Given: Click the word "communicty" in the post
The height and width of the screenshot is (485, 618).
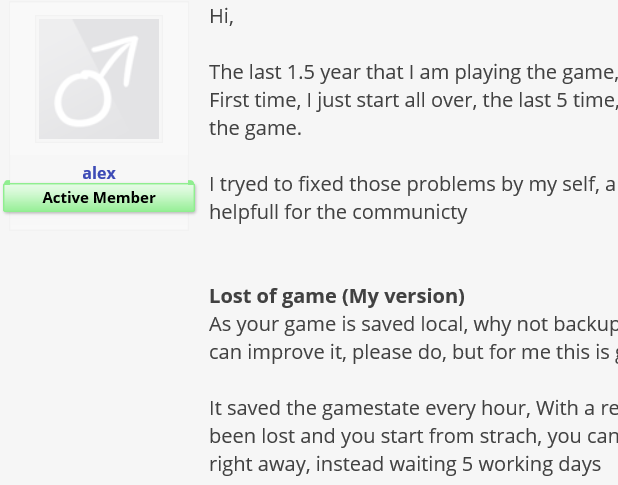Looking at the screenshot, I should 410,213.
